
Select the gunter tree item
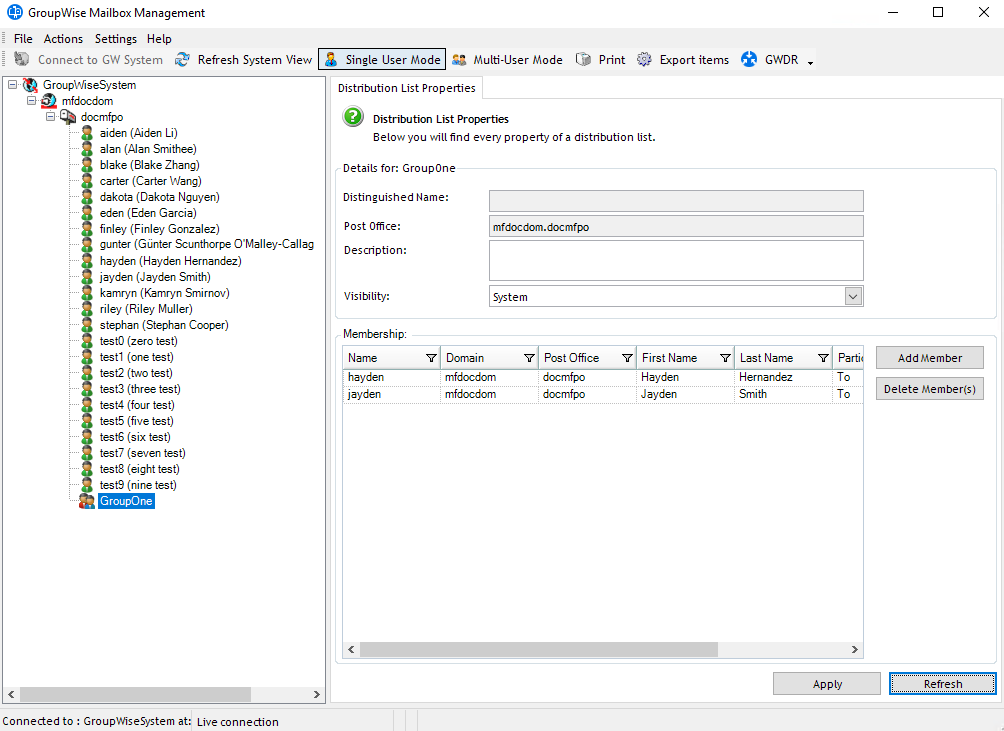pos(206,245)
